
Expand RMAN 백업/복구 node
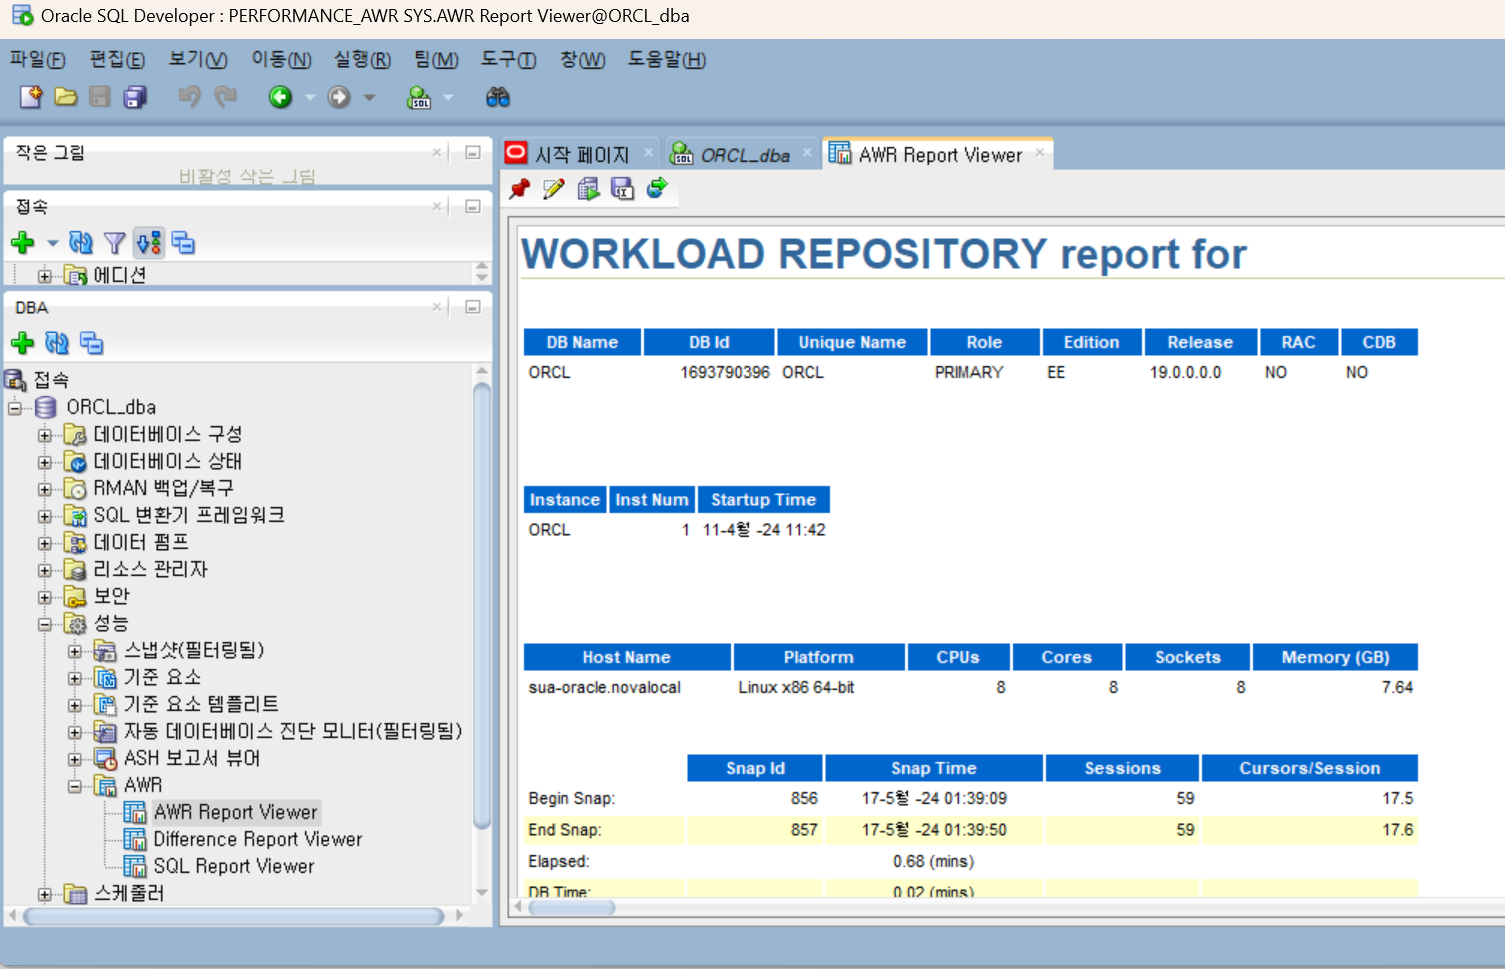tap(45, 489)
